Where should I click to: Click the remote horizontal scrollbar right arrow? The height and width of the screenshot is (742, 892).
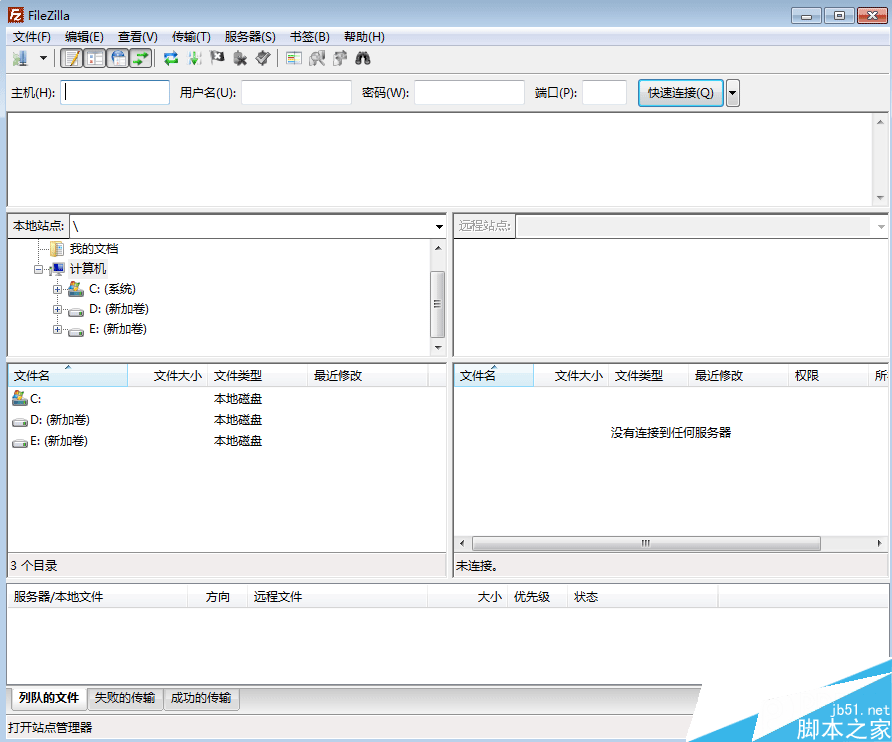click(879, 543)
